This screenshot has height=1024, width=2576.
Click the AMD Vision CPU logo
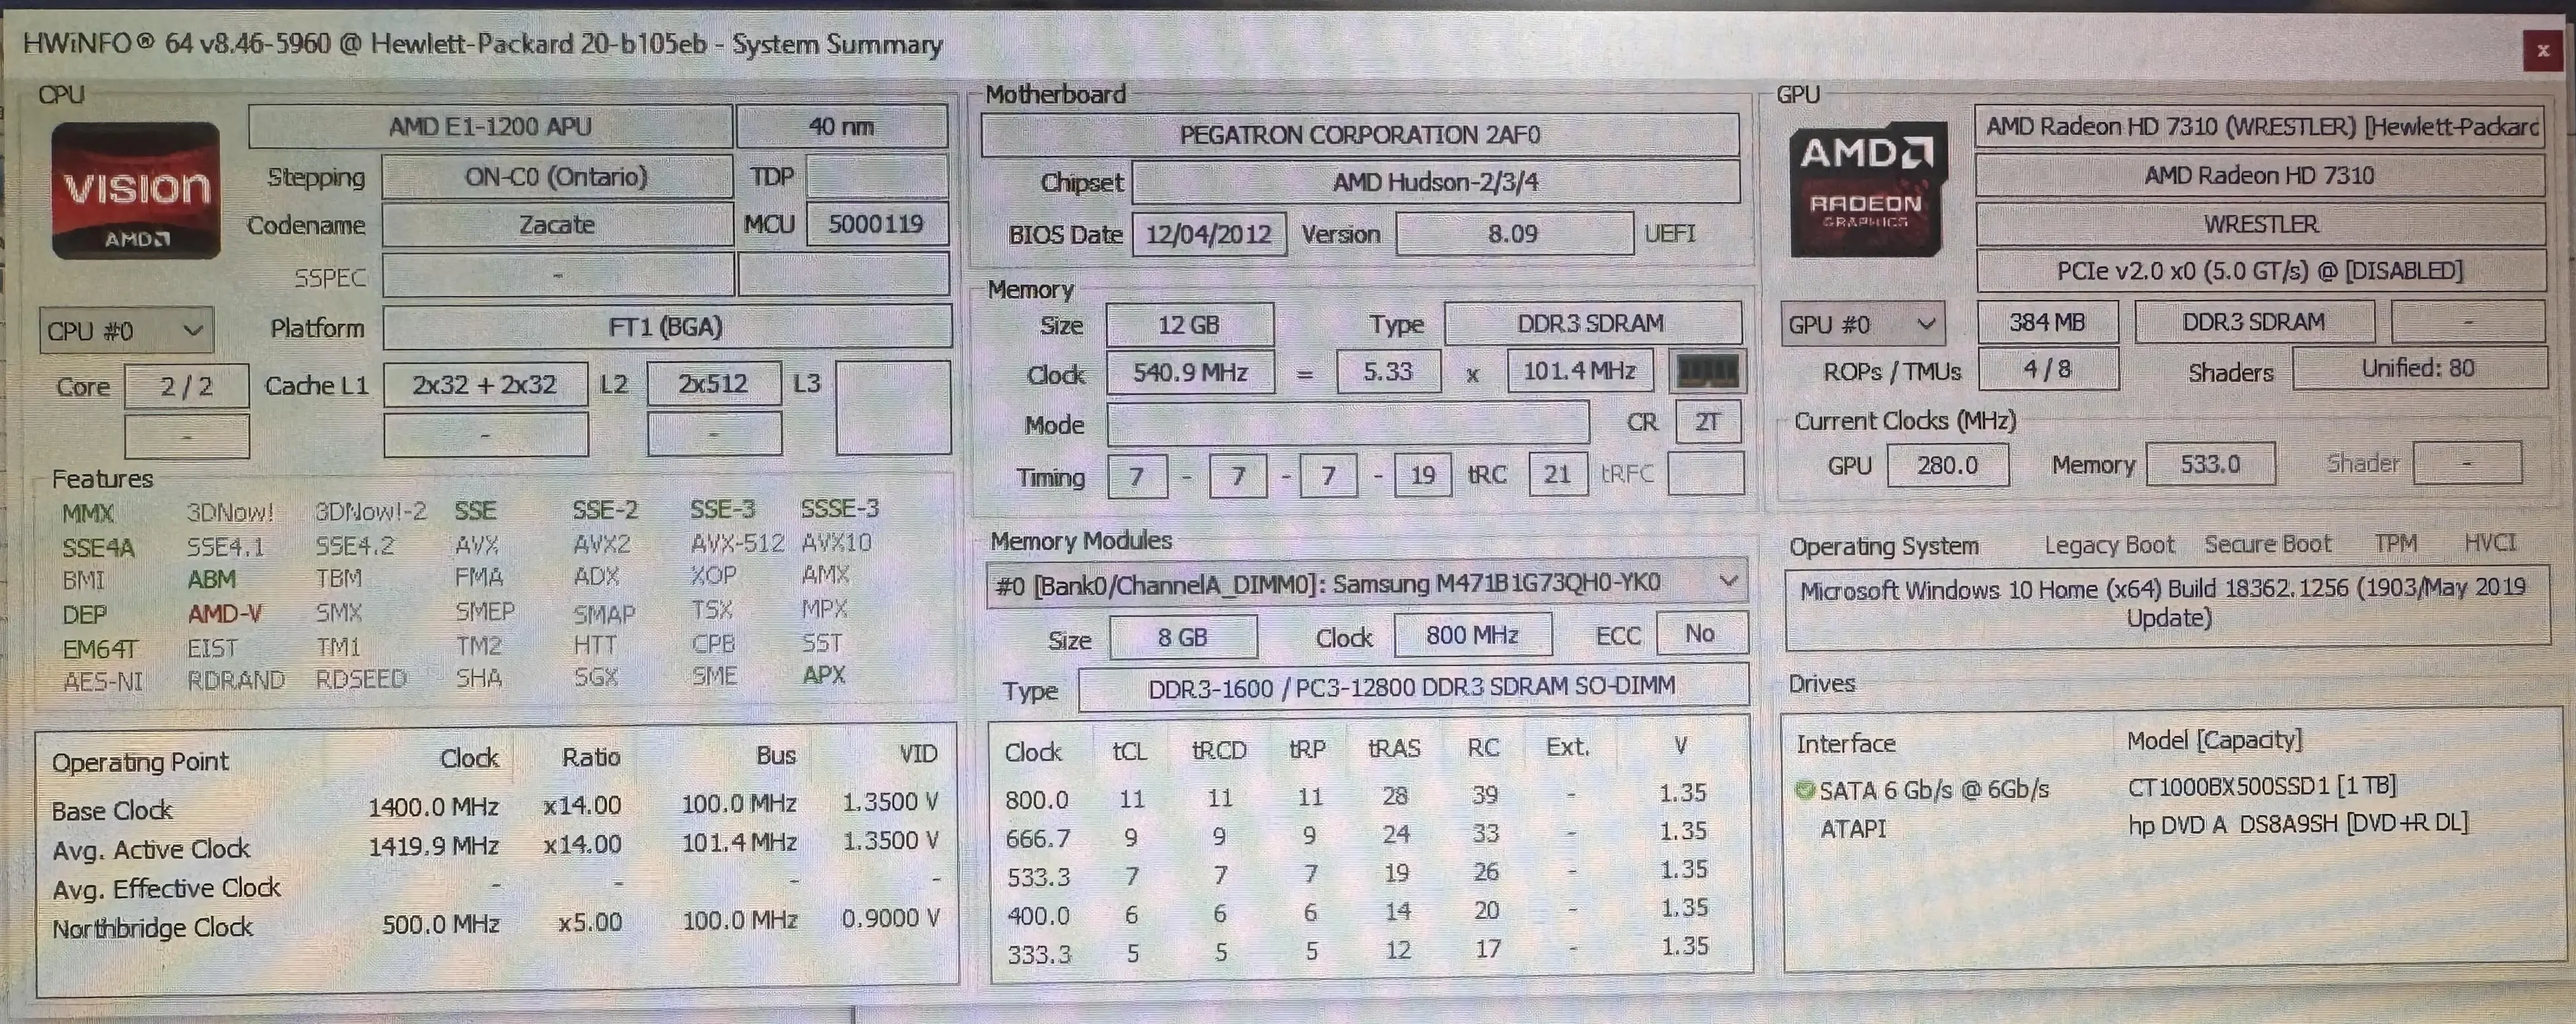(x=135, y=190)
